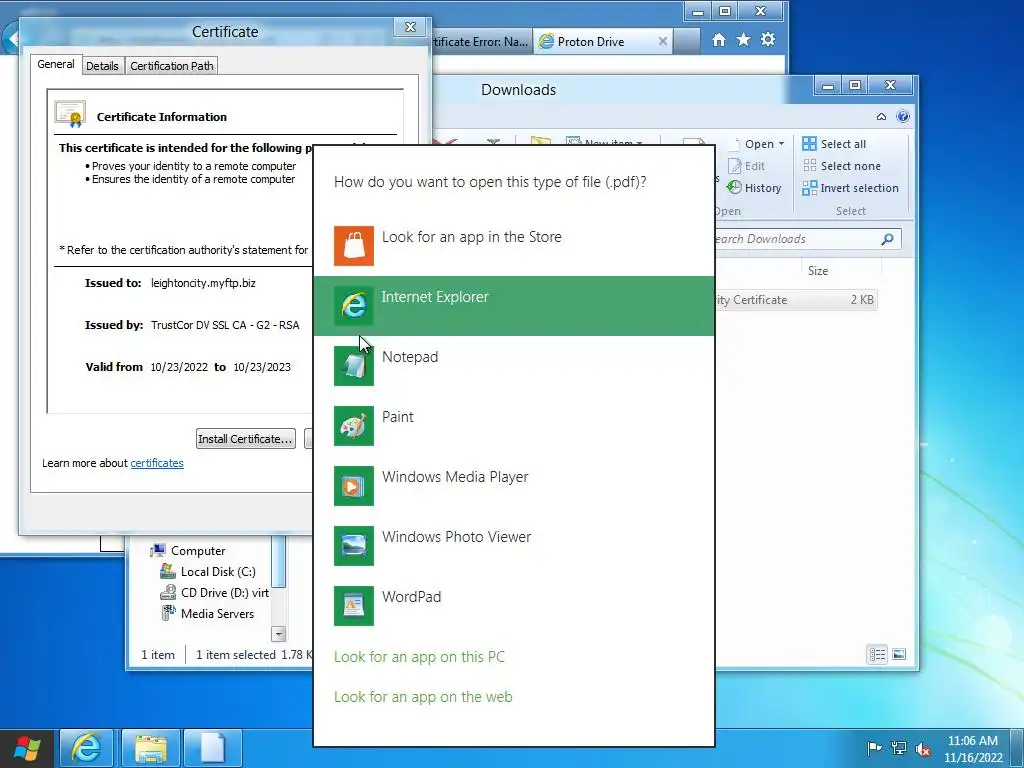This screenshot has height=768, width=1024.
Task: Click History in the Downloads ribbon
Action: [x=754, y=188]
